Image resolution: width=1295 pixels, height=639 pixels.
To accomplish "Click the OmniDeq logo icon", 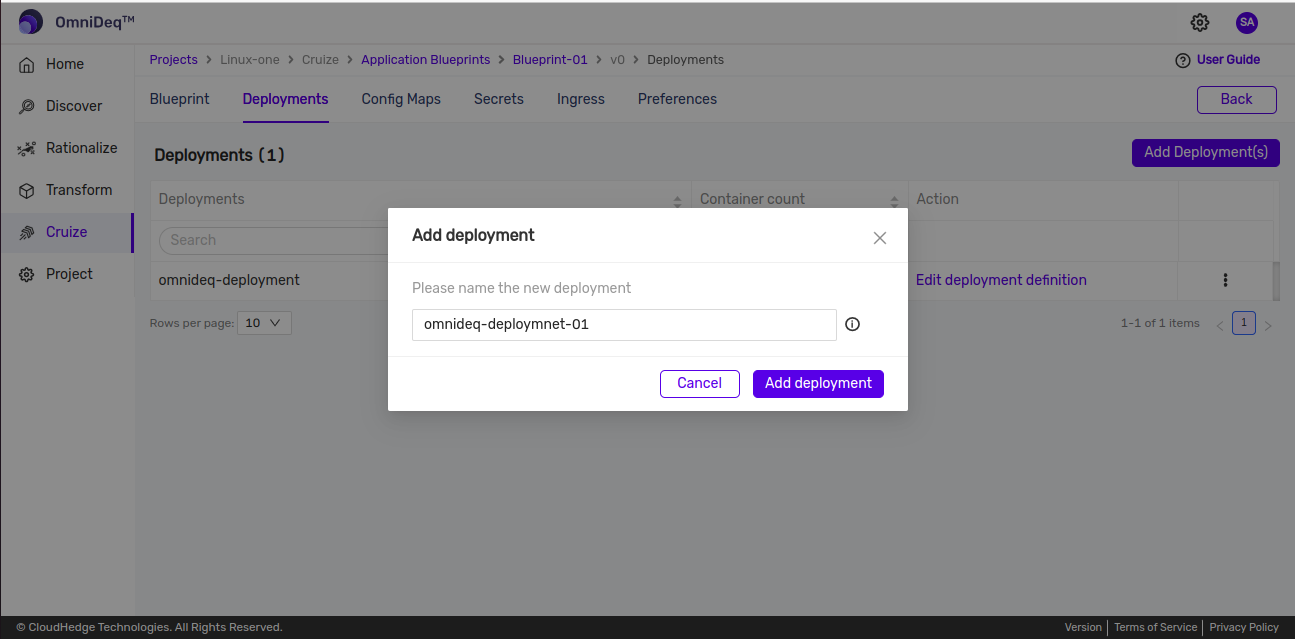I will [x=31, y=22].
